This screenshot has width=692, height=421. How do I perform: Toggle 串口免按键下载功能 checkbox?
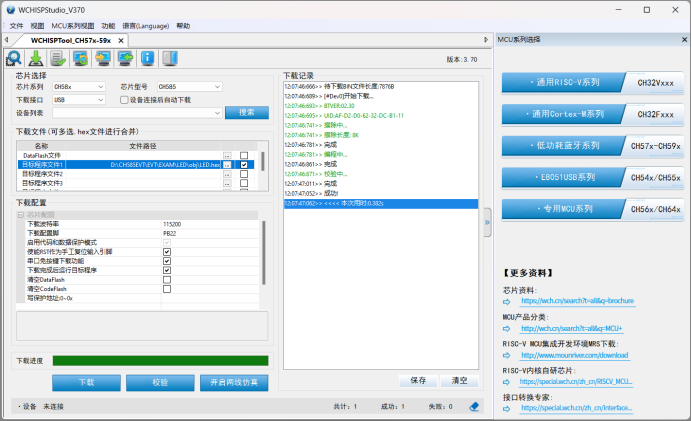pyautogui.click(x=167, y=261)
